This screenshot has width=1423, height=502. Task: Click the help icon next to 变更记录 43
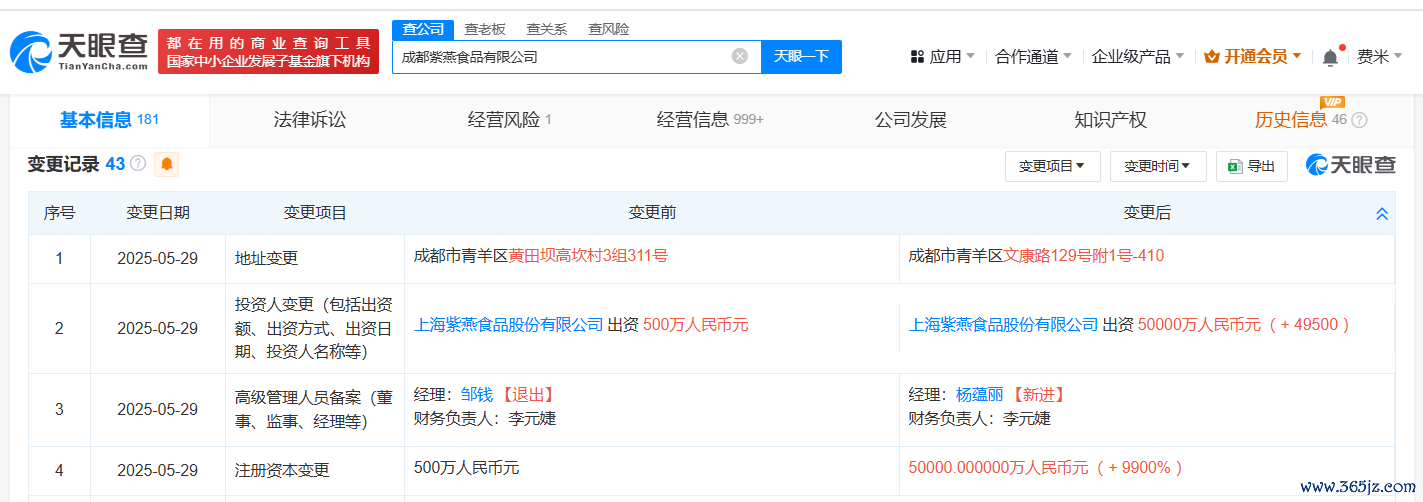(138, 164)
